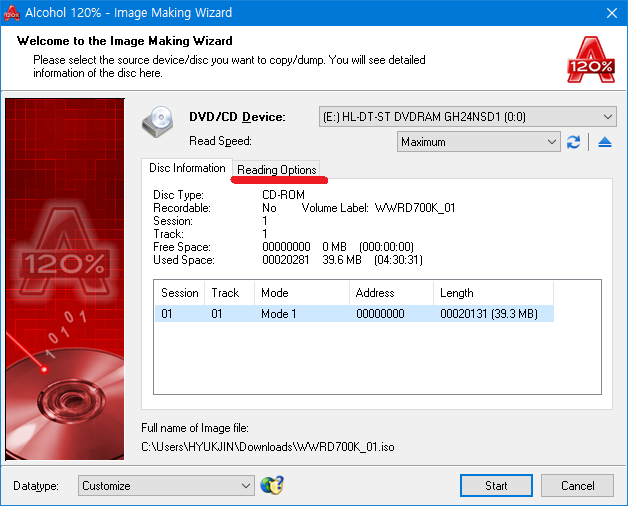The height and width of the screenshot is (506, 628).
Task: Click the DVD/CD drive icon
Action: click(158, 122)
